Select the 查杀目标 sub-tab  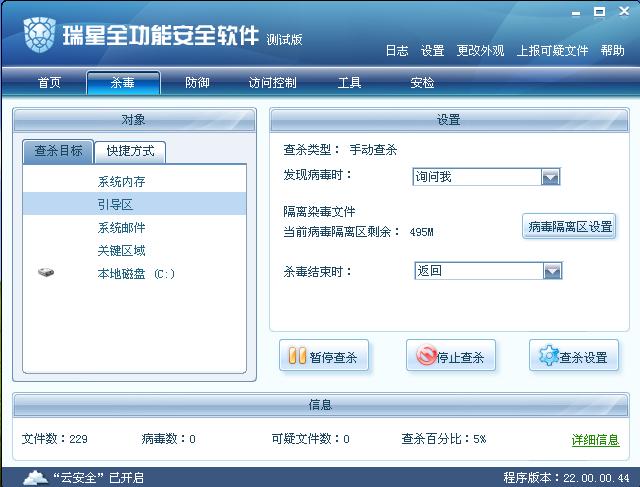pyautogui.click(x=58, y=151)
